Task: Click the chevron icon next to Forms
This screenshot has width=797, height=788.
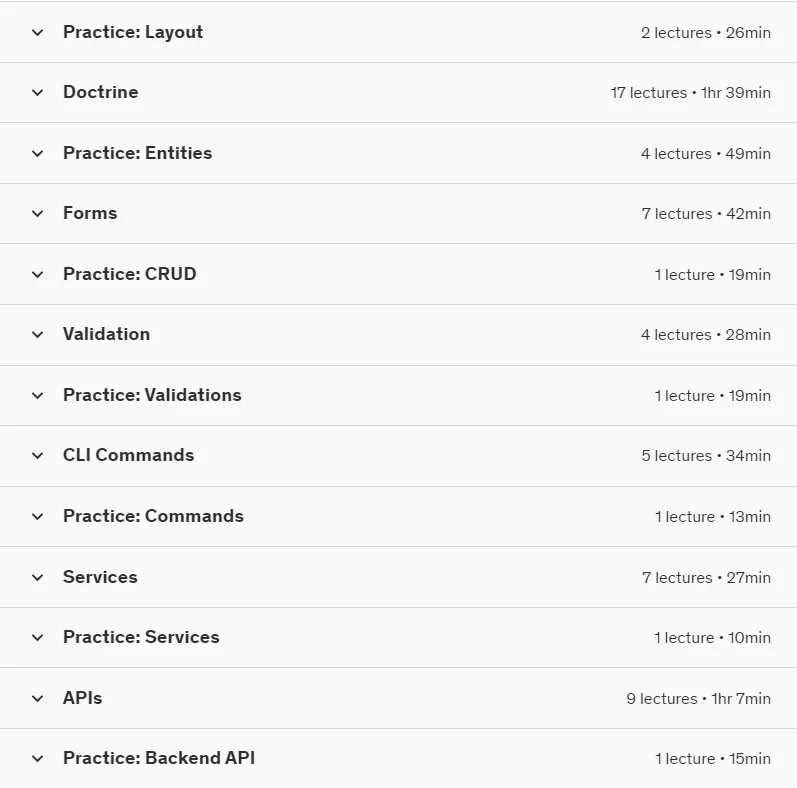Action: [x=37, y=214]
